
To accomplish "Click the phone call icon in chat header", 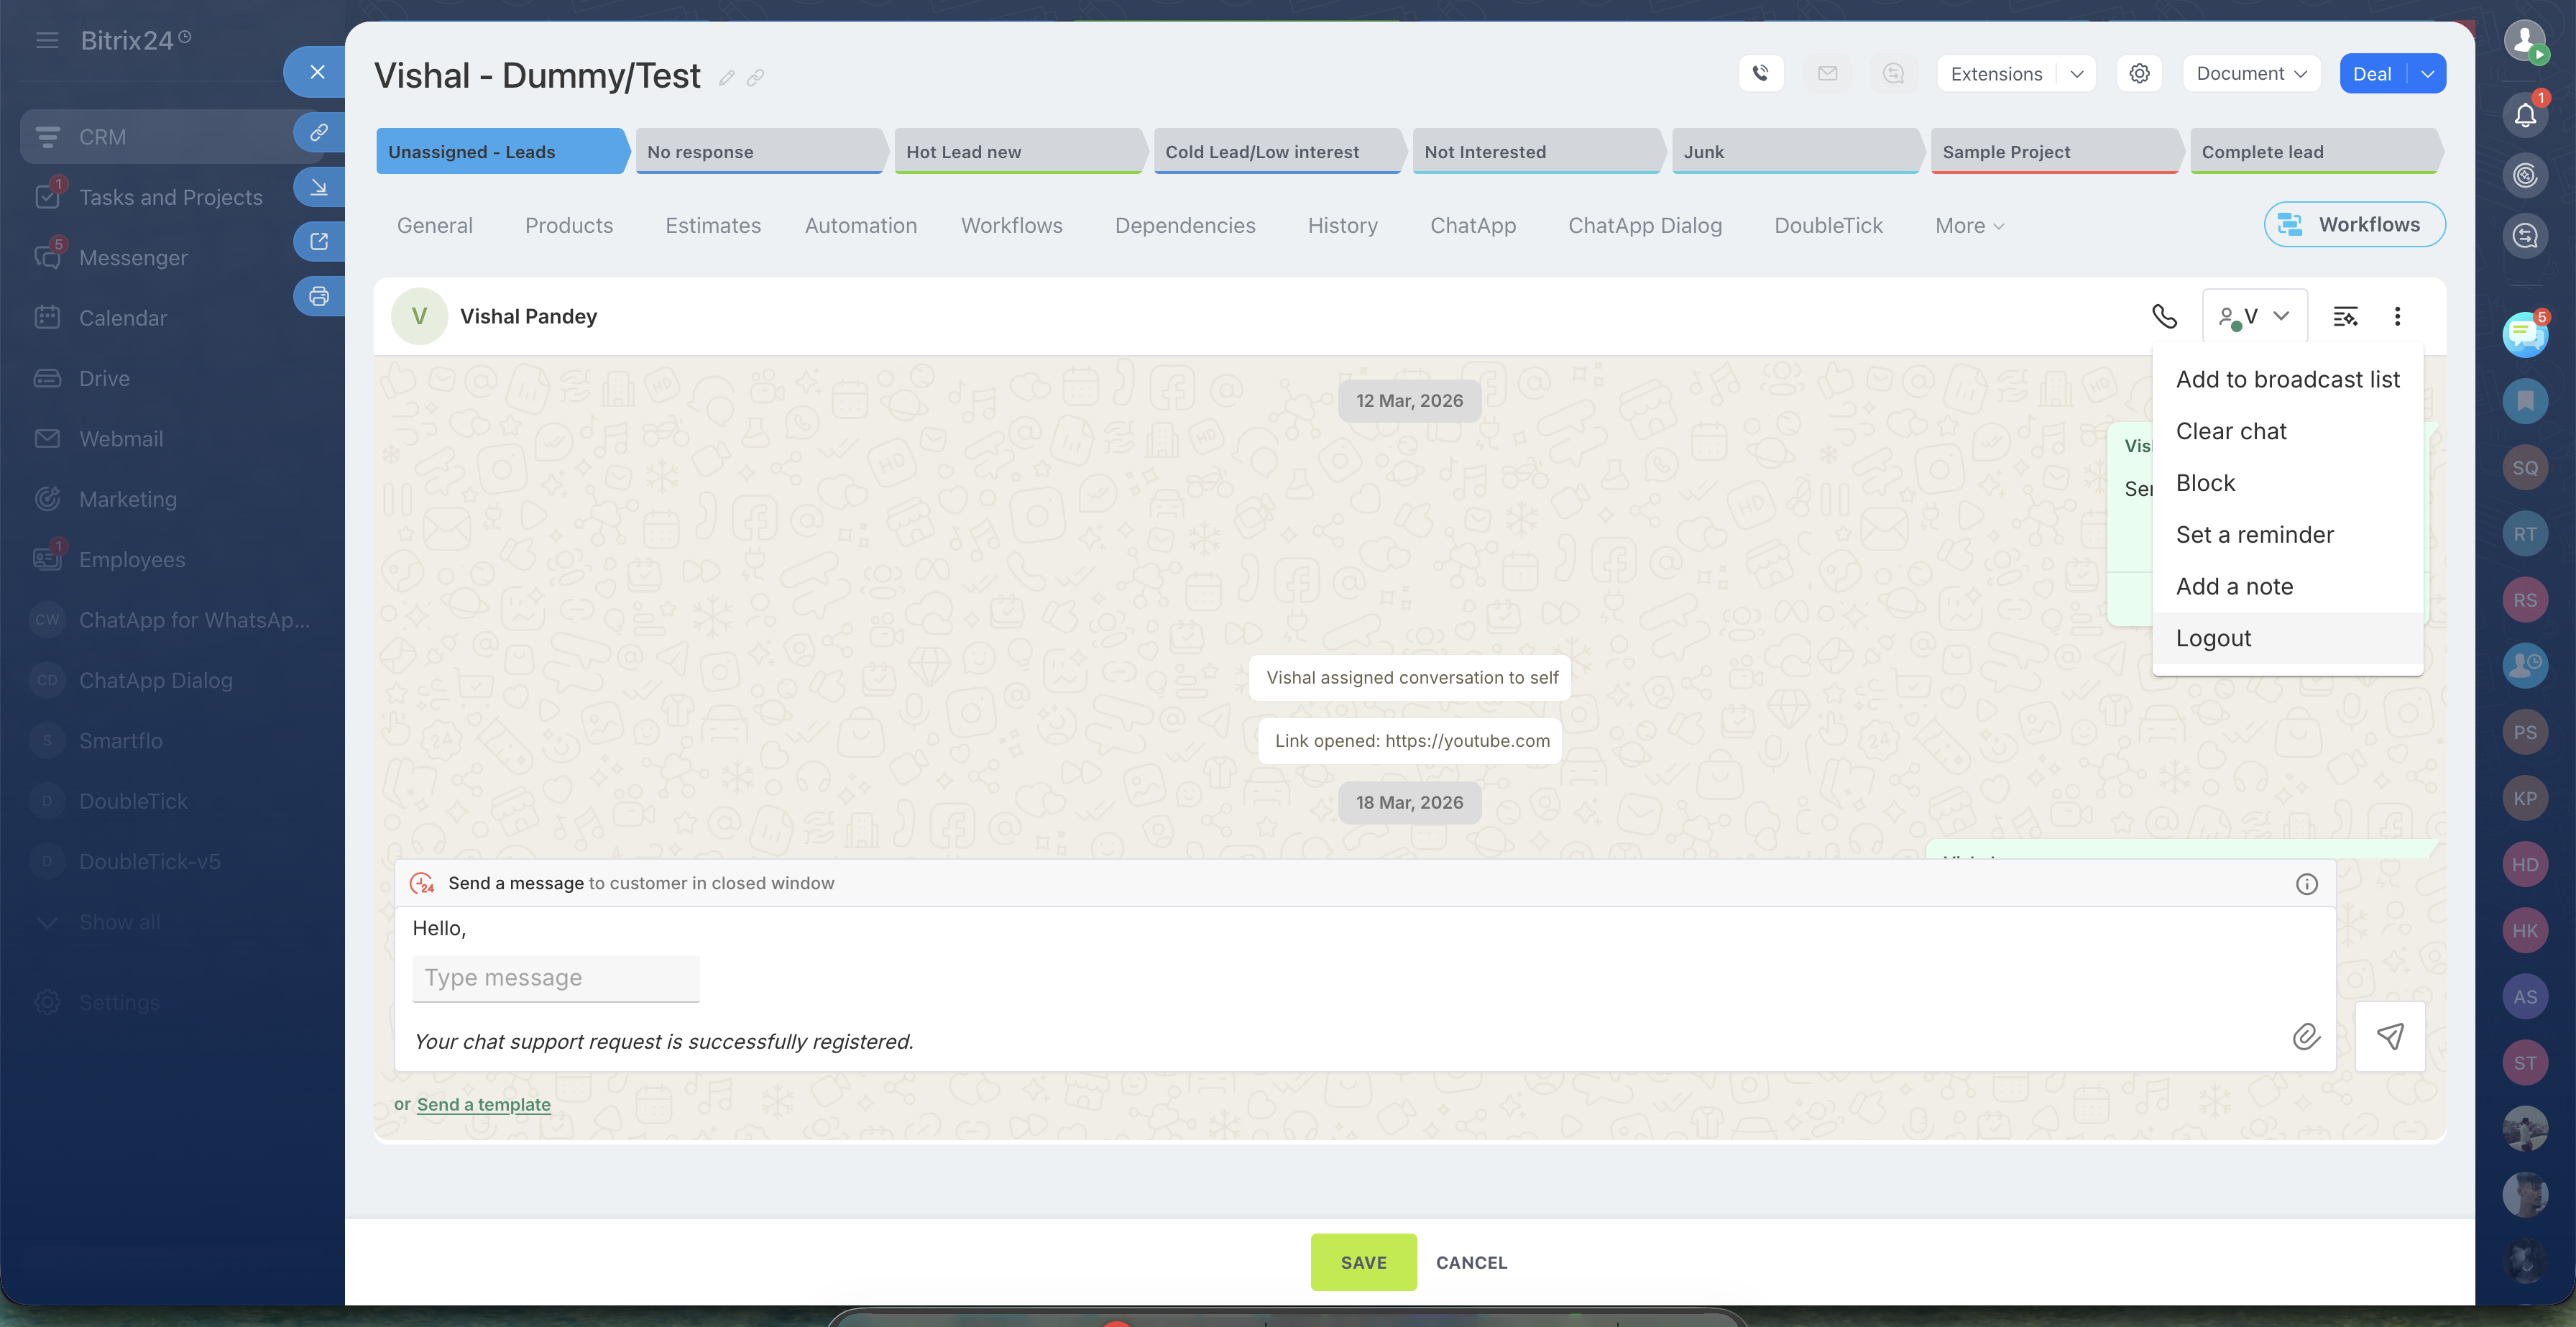I will (2164, 316).
